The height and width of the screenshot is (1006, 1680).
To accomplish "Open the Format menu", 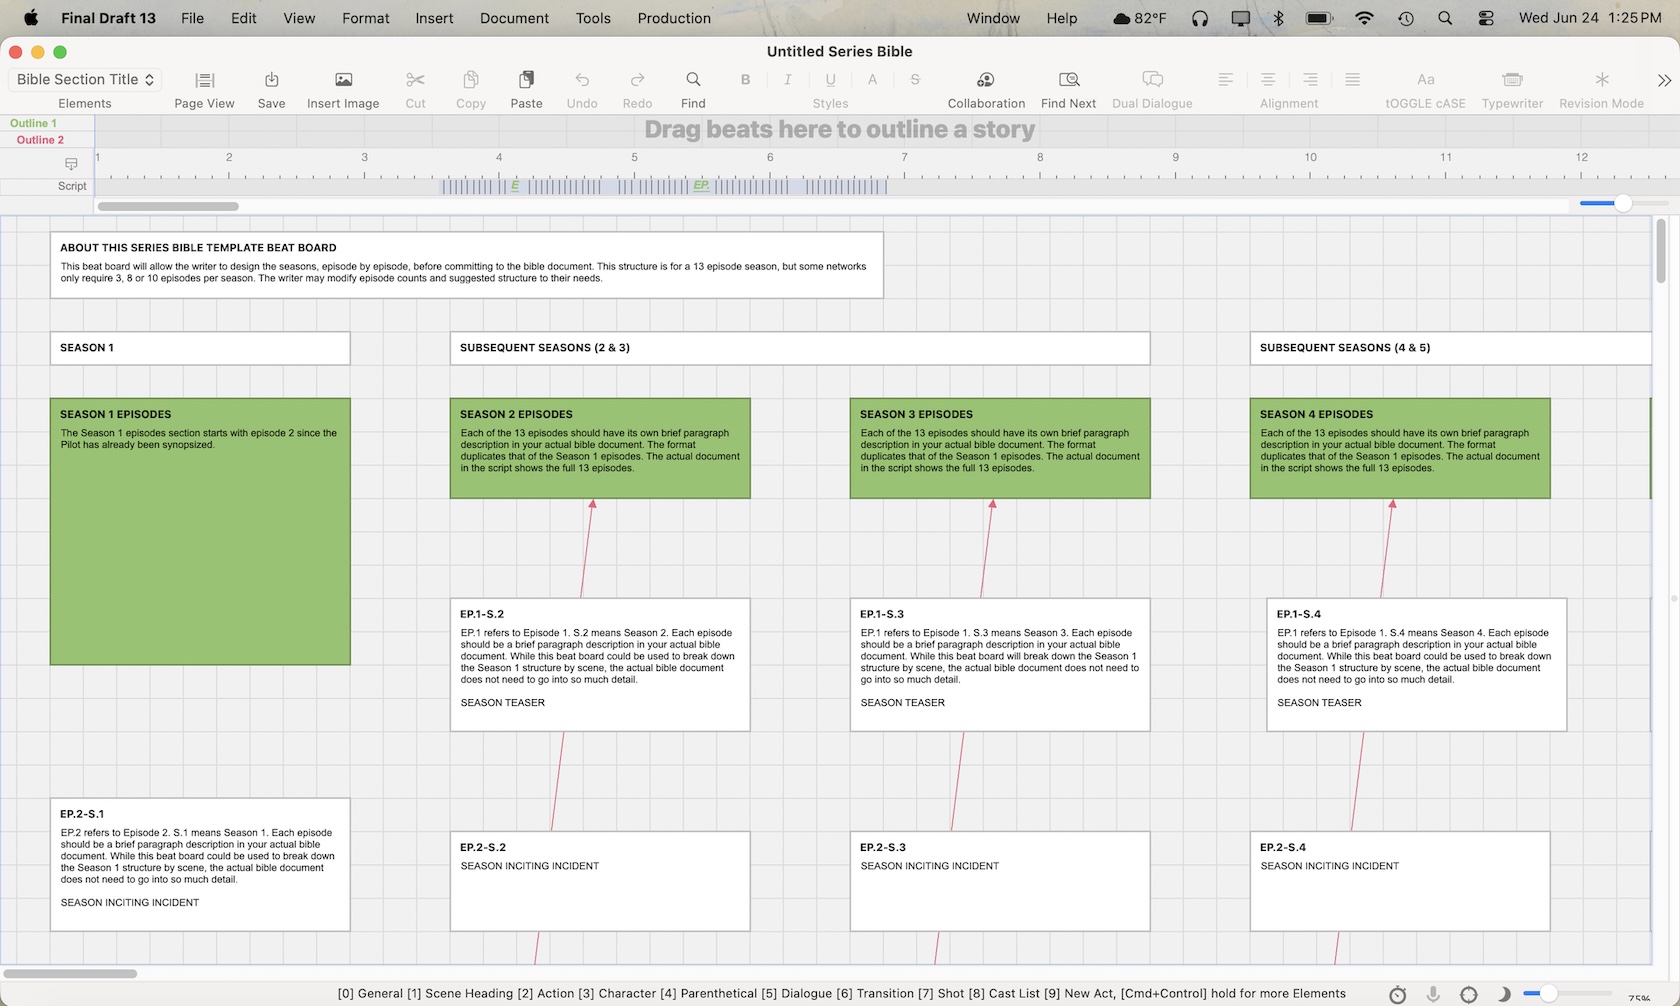I will [x=365, y=18].
